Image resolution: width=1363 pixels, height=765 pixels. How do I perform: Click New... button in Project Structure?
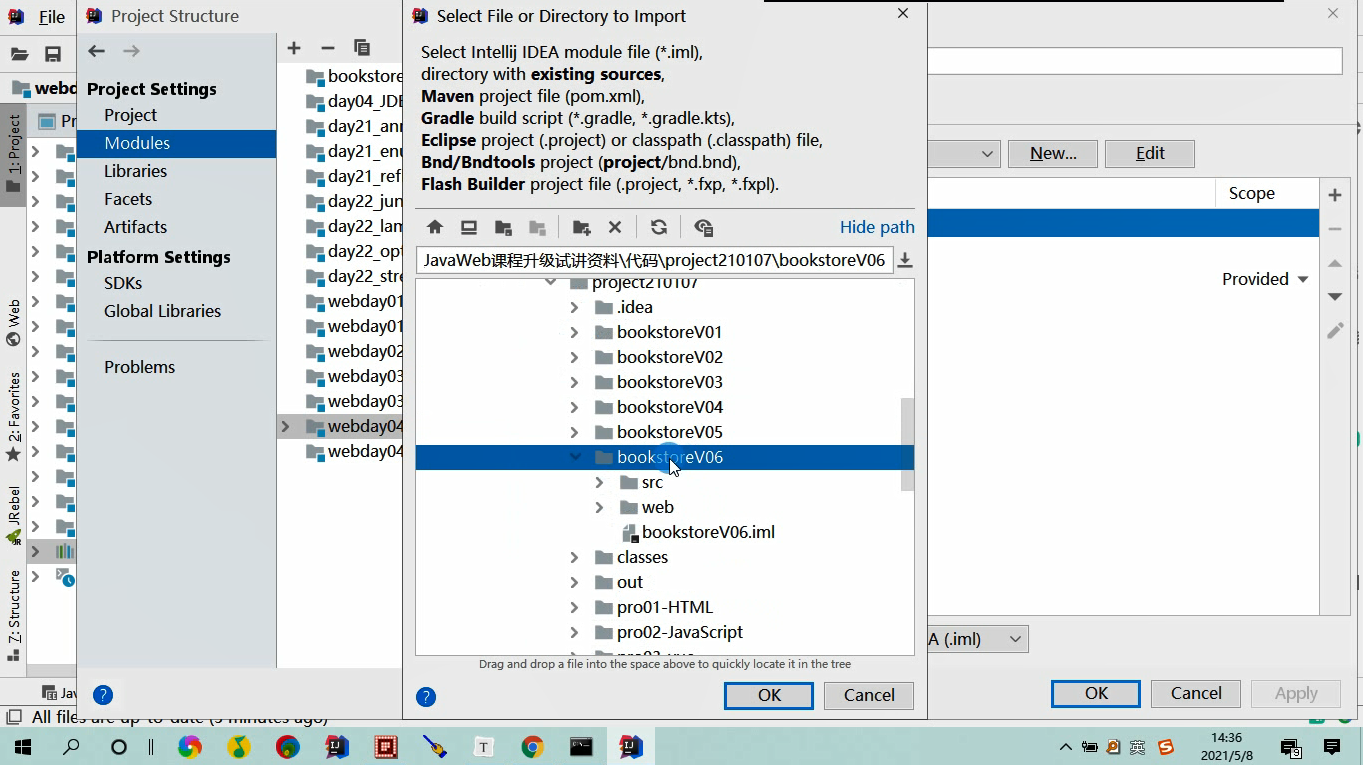point(1053,153)
